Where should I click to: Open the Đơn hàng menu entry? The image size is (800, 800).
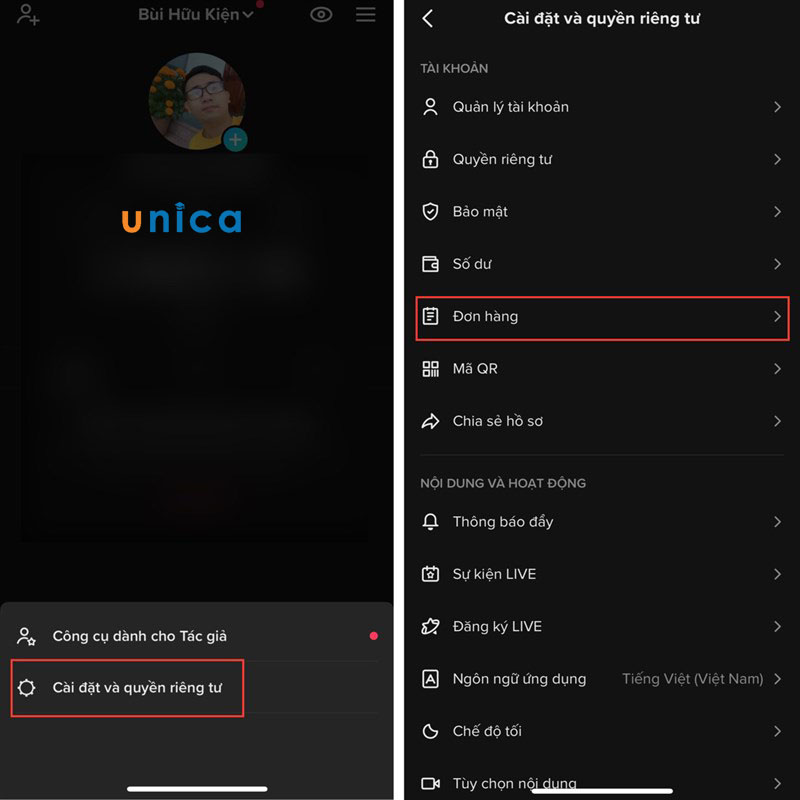(602, 317)
